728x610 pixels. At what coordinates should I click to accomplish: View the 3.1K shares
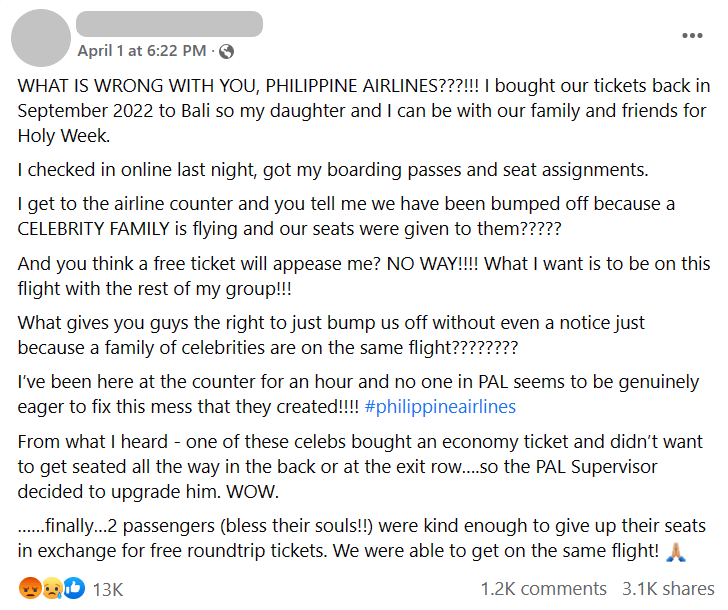668,589
